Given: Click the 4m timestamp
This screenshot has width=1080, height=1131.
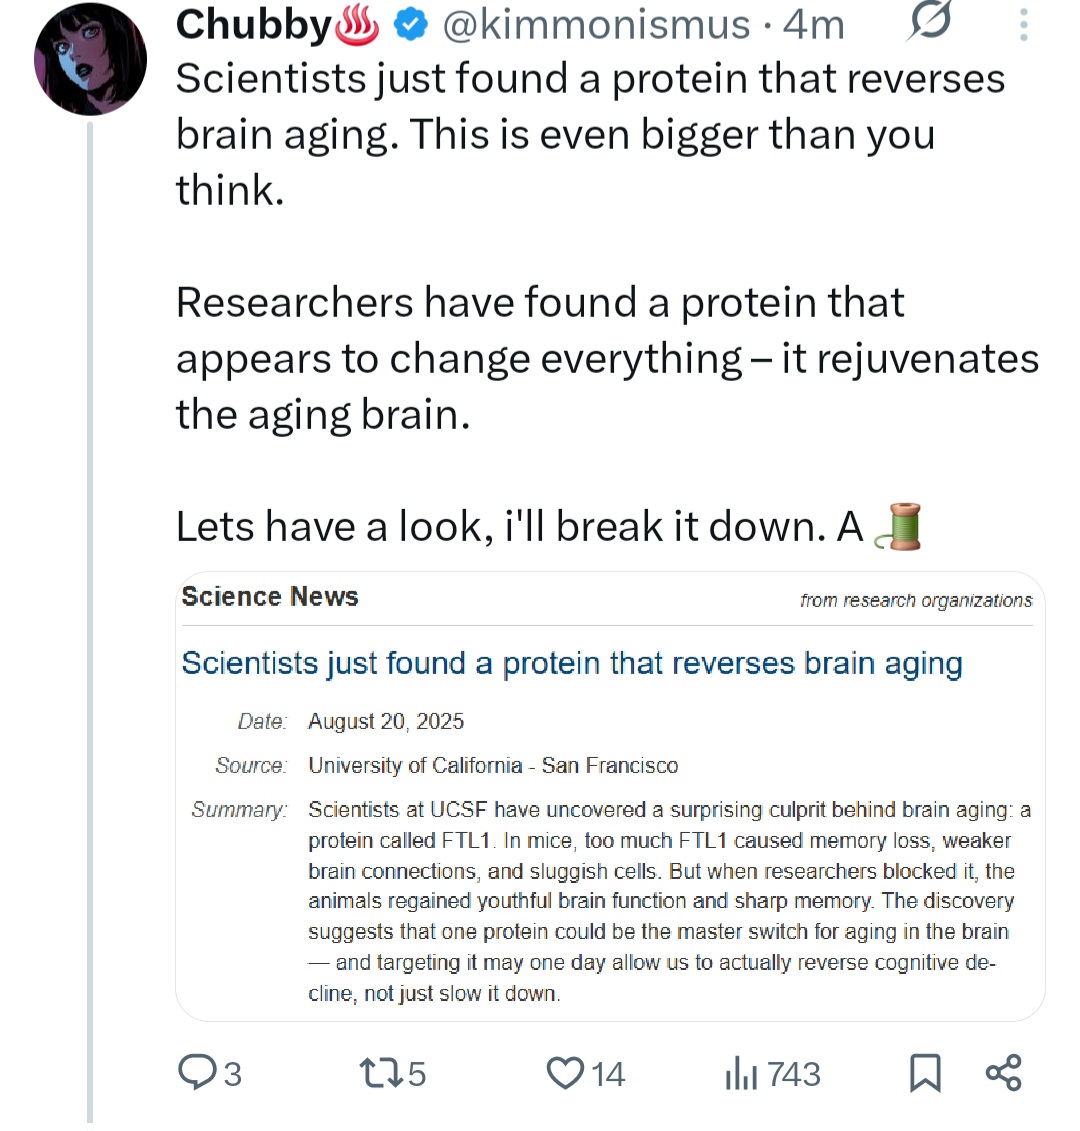Looking at the screenshot, I should (x=814, y=25).
